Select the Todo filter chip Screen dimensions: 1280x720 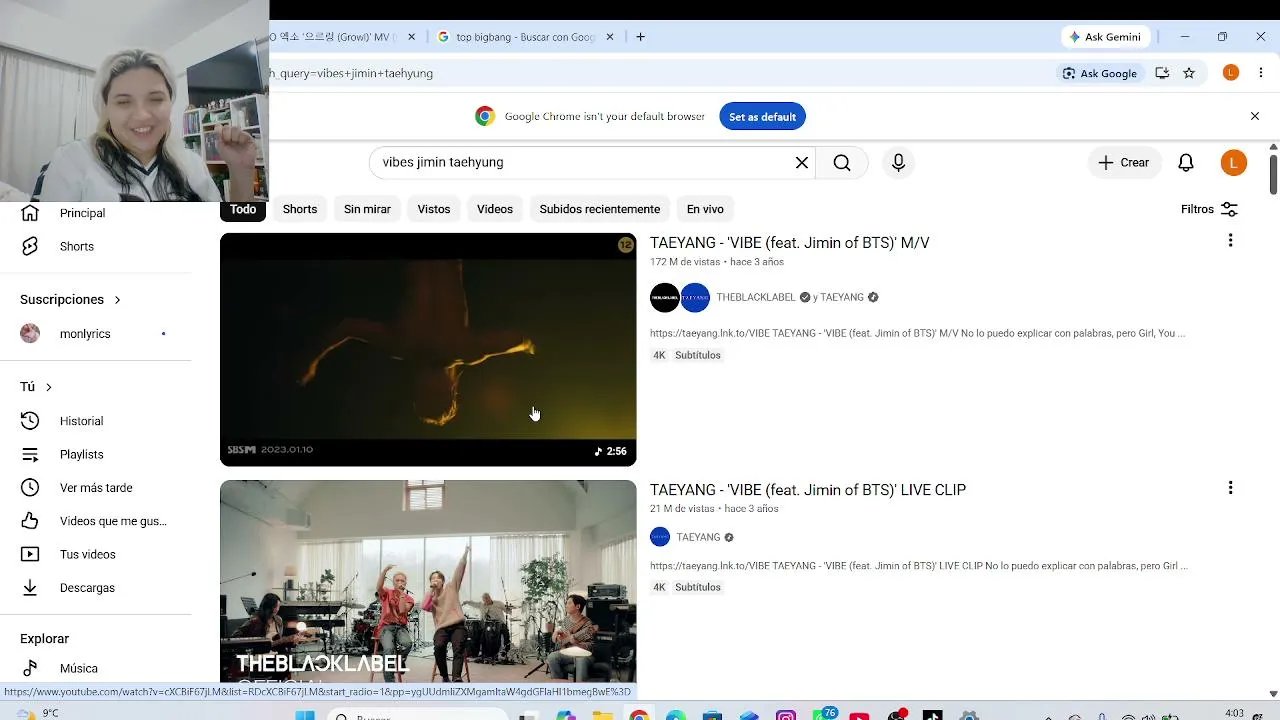pyautogui.click(x=243, y=209)
